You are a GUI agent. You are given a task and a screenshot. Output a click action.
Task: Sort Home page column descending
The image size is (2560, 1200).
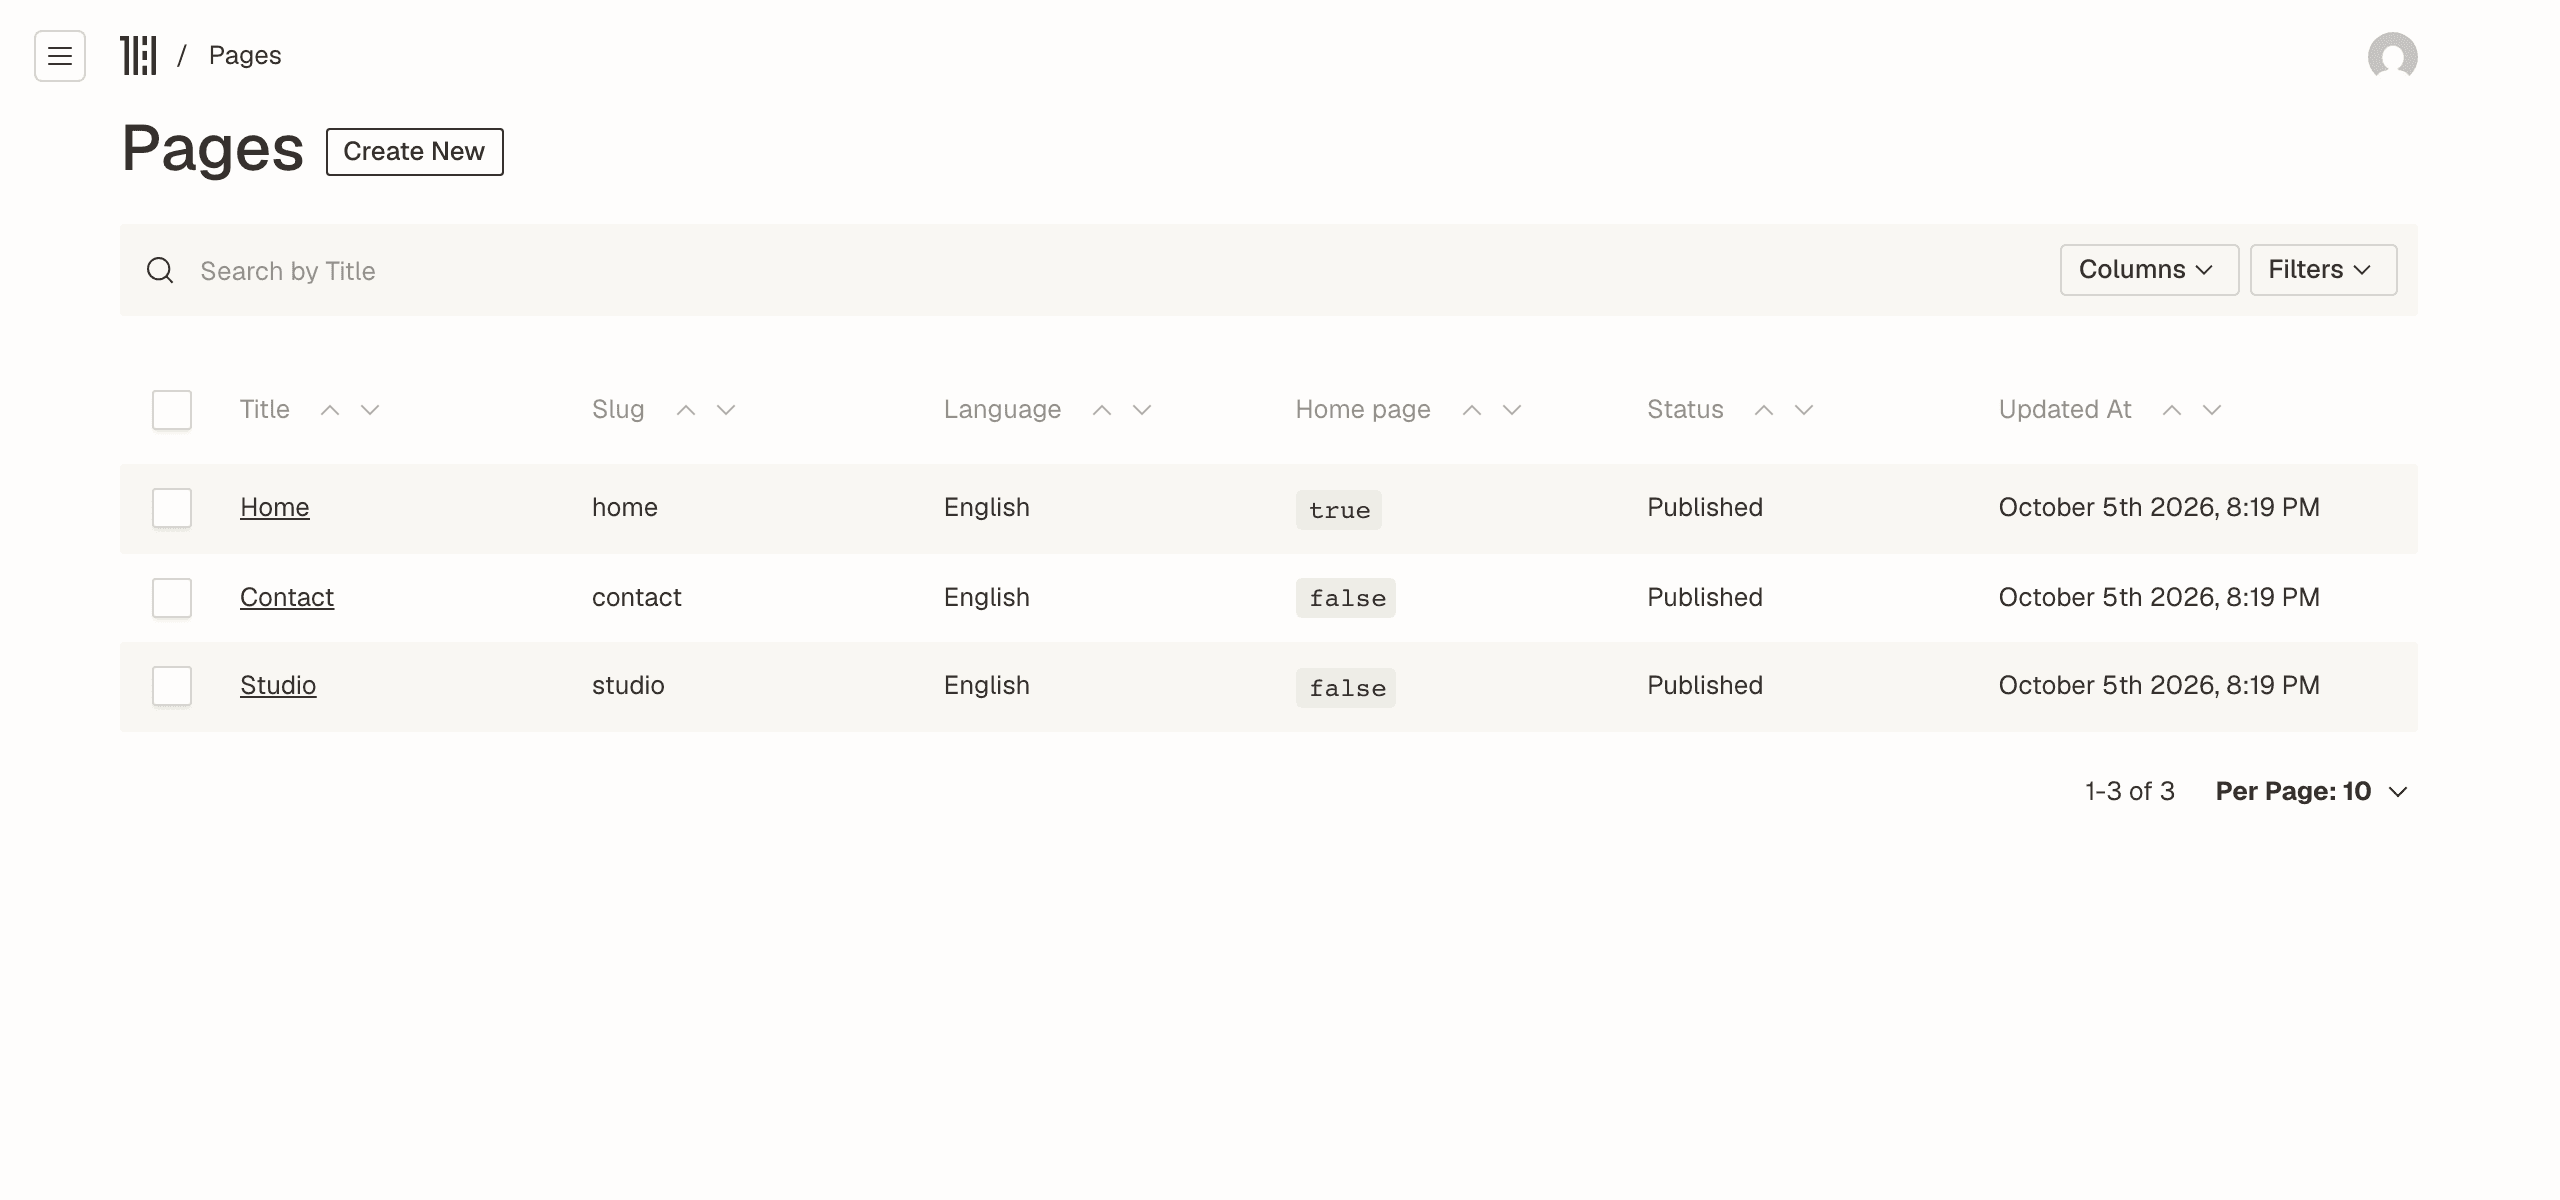click(x=1512, y=410)
